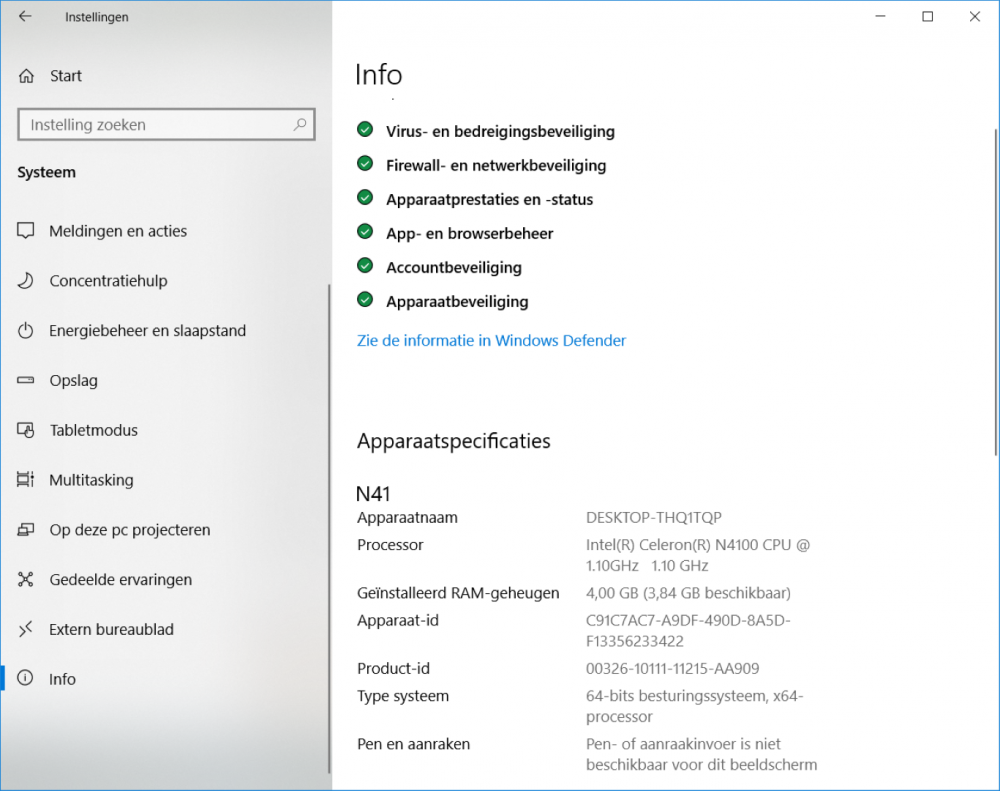
Task: Click the Concentratiehulp moon icon
Action: pyautogui.click(x=27, y=281)
